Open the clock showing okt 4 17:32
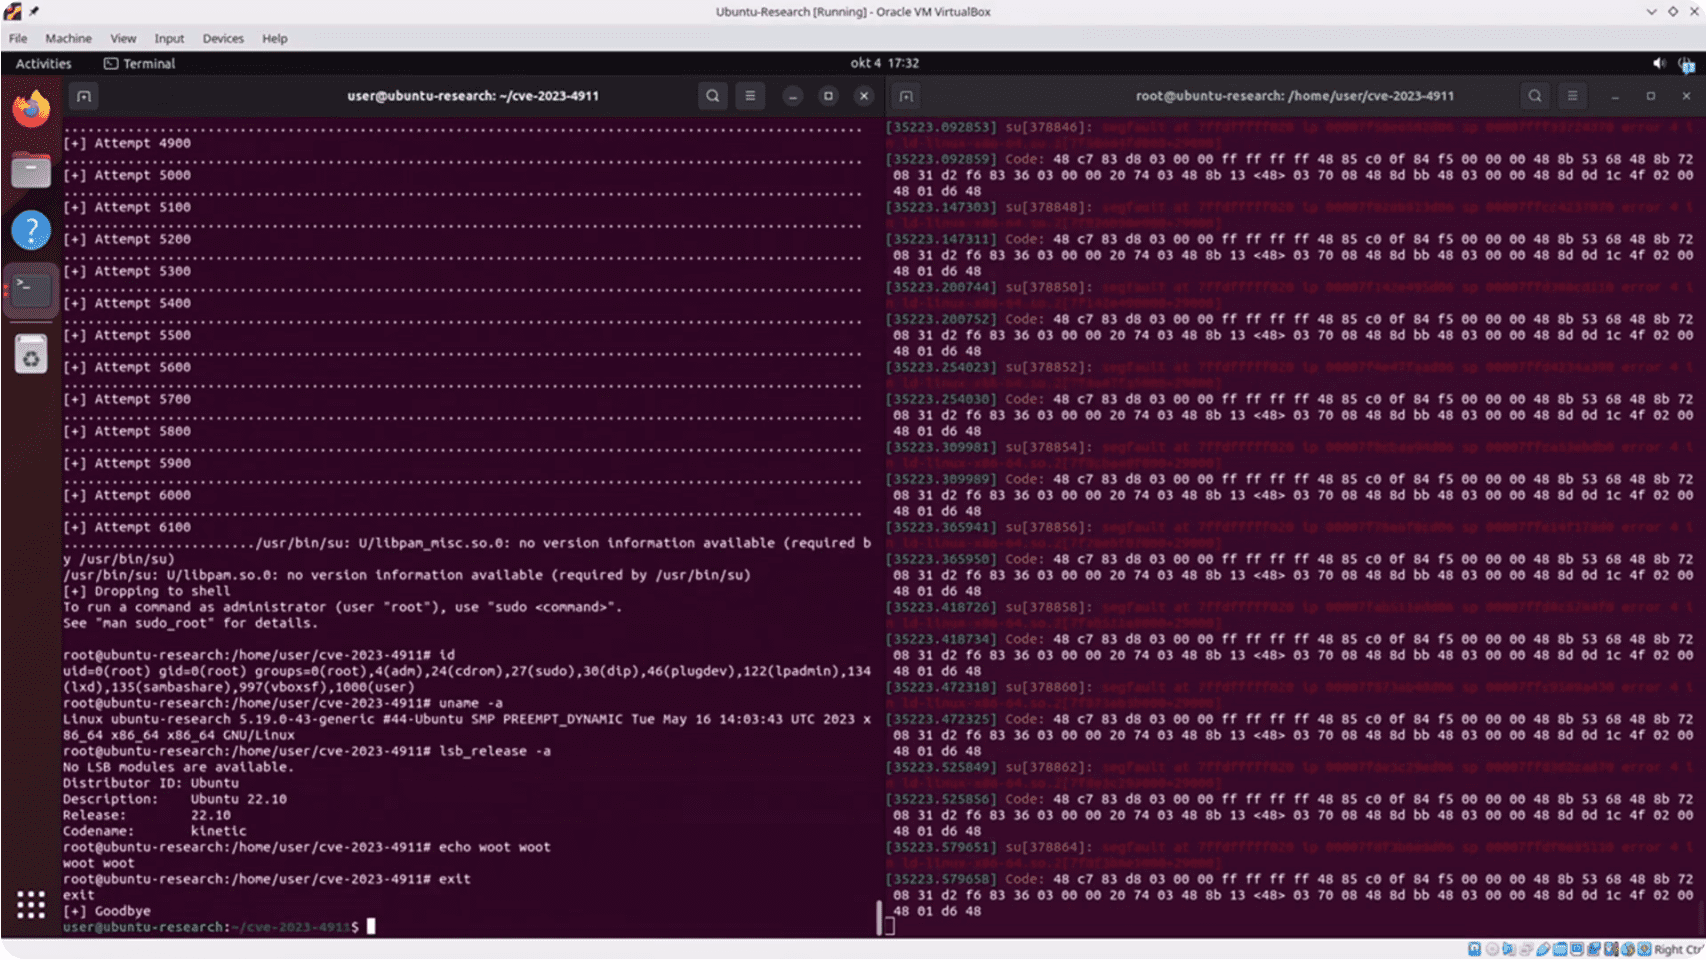This screenshot has width=1706, height=960. (x=884, y=63)
